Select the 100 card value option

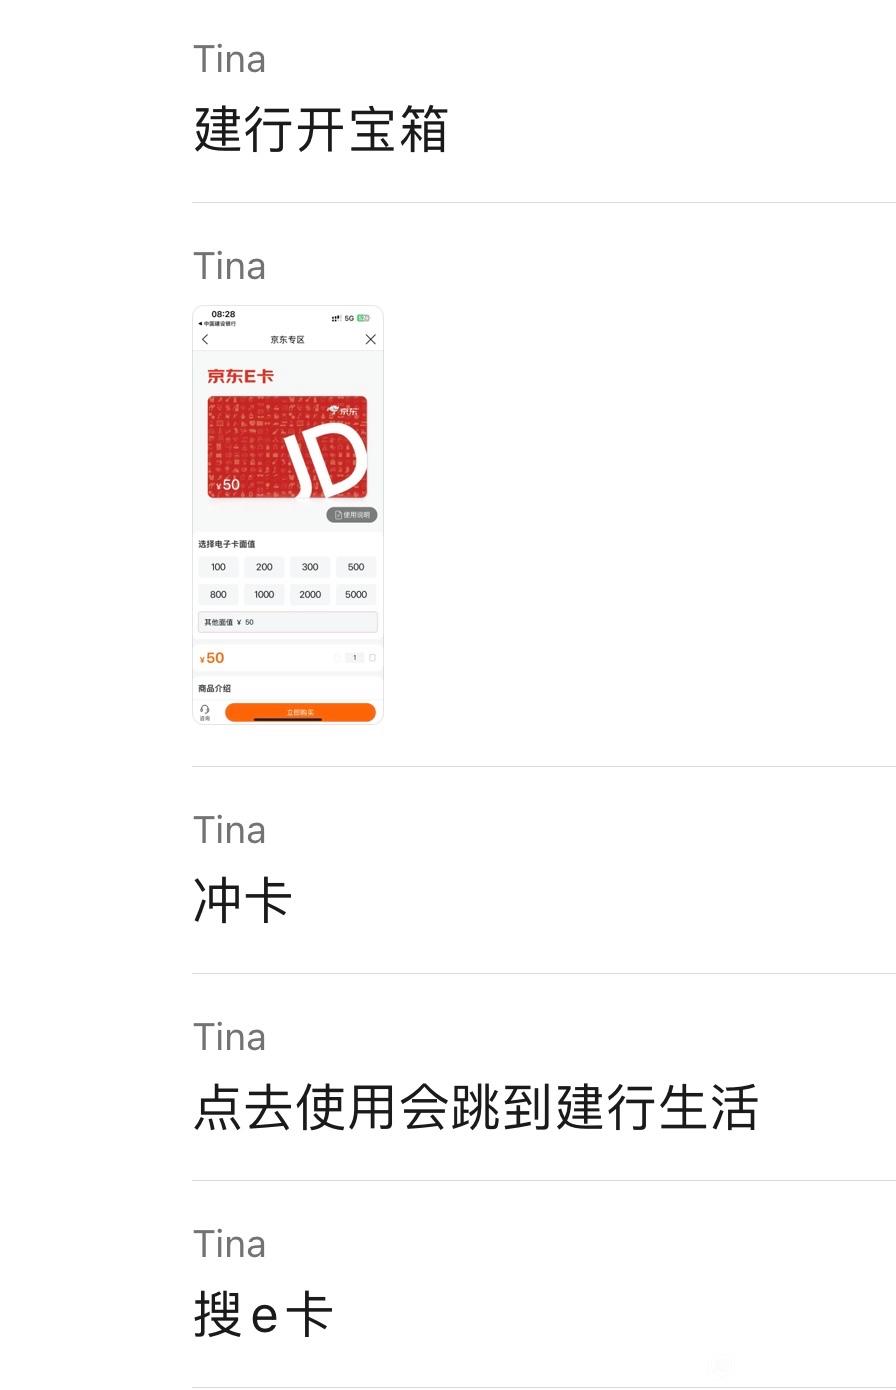[x=218, y=567]
